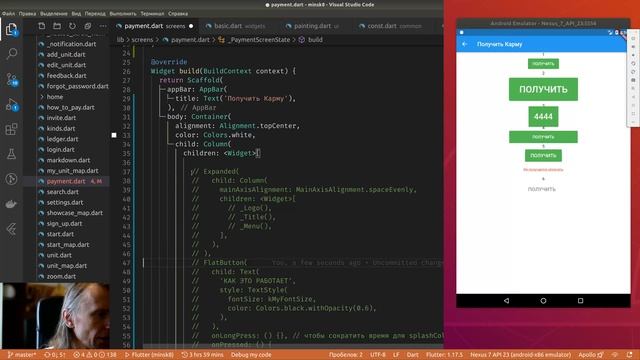Screen dimensions: 640x360
Task: Click the white color swatch on line 33
Action: pyautogui.click(x=114, y=135)
